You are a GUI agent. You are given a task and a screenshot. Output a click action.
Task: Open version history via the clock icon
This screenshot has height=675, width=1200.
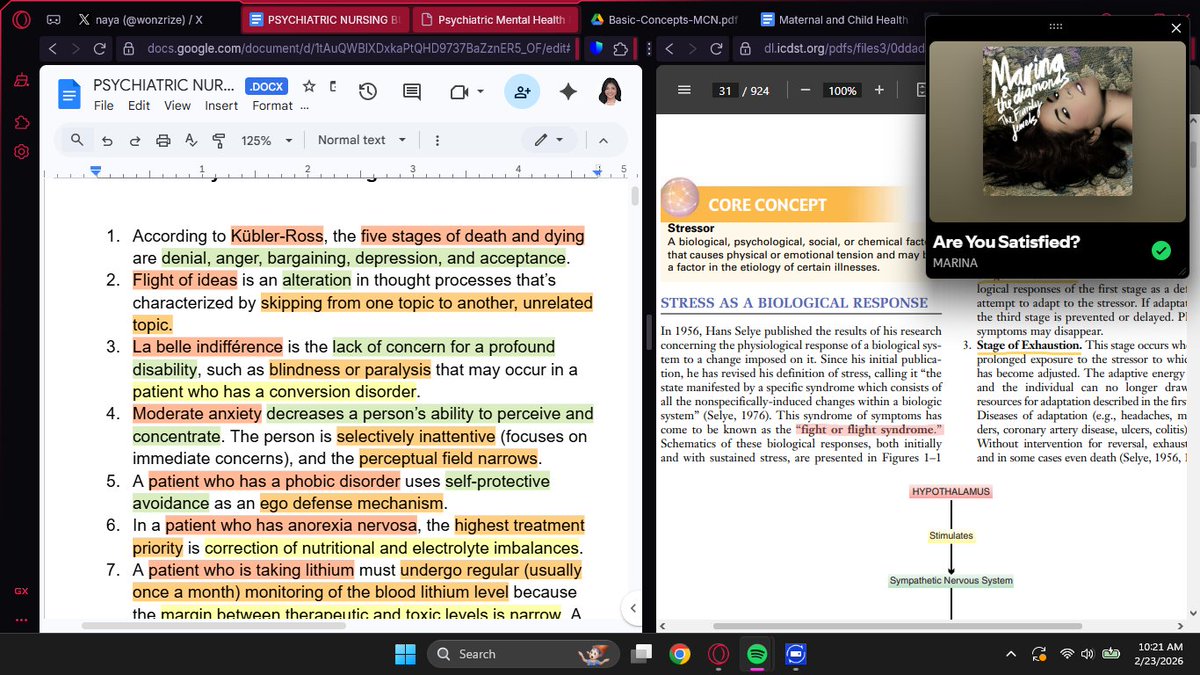[368, 91]
